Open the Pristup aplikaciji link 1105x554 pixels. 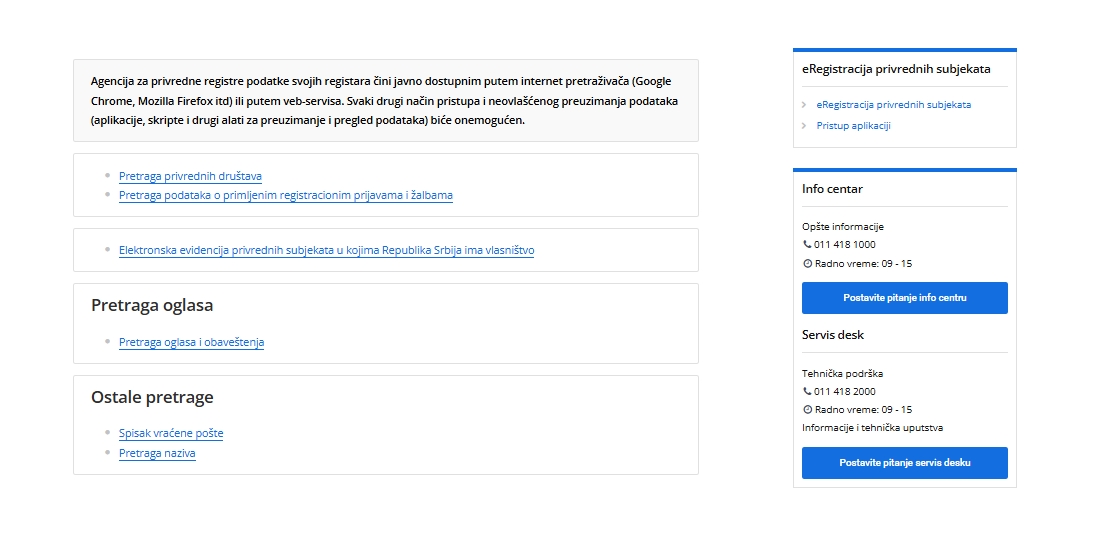[853, 126]
